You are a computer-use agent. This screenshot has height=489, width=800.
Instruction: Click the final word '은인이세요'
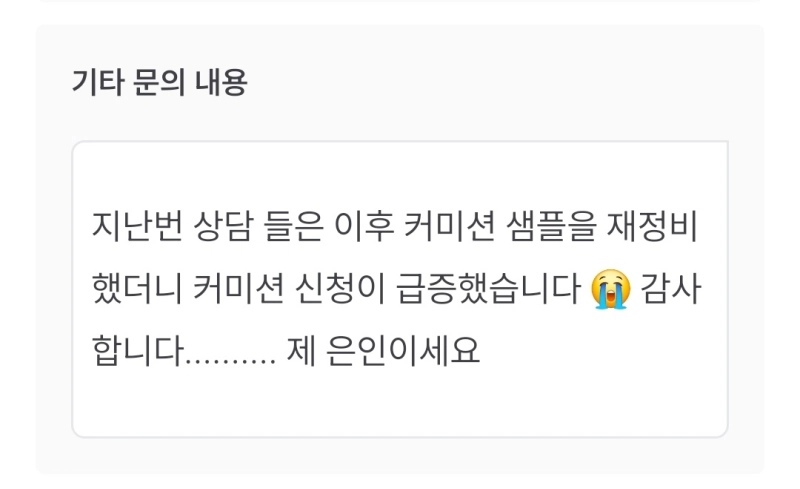403,351
